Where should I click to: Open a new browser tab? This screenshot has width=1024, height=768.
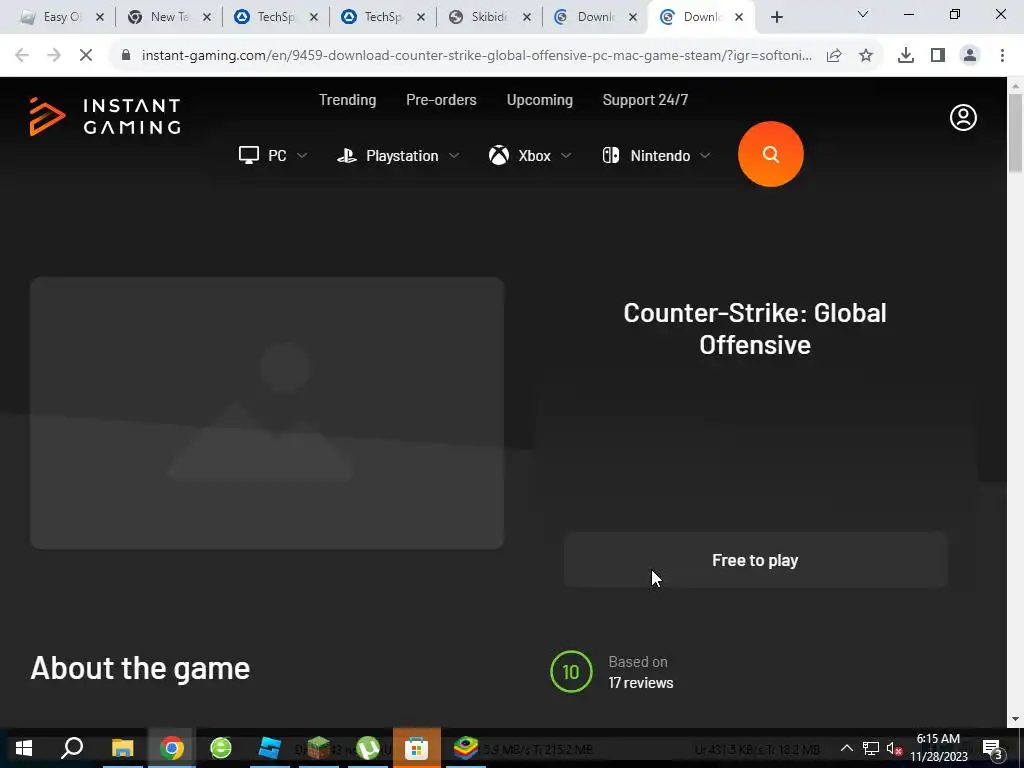(x=776, y=17)
